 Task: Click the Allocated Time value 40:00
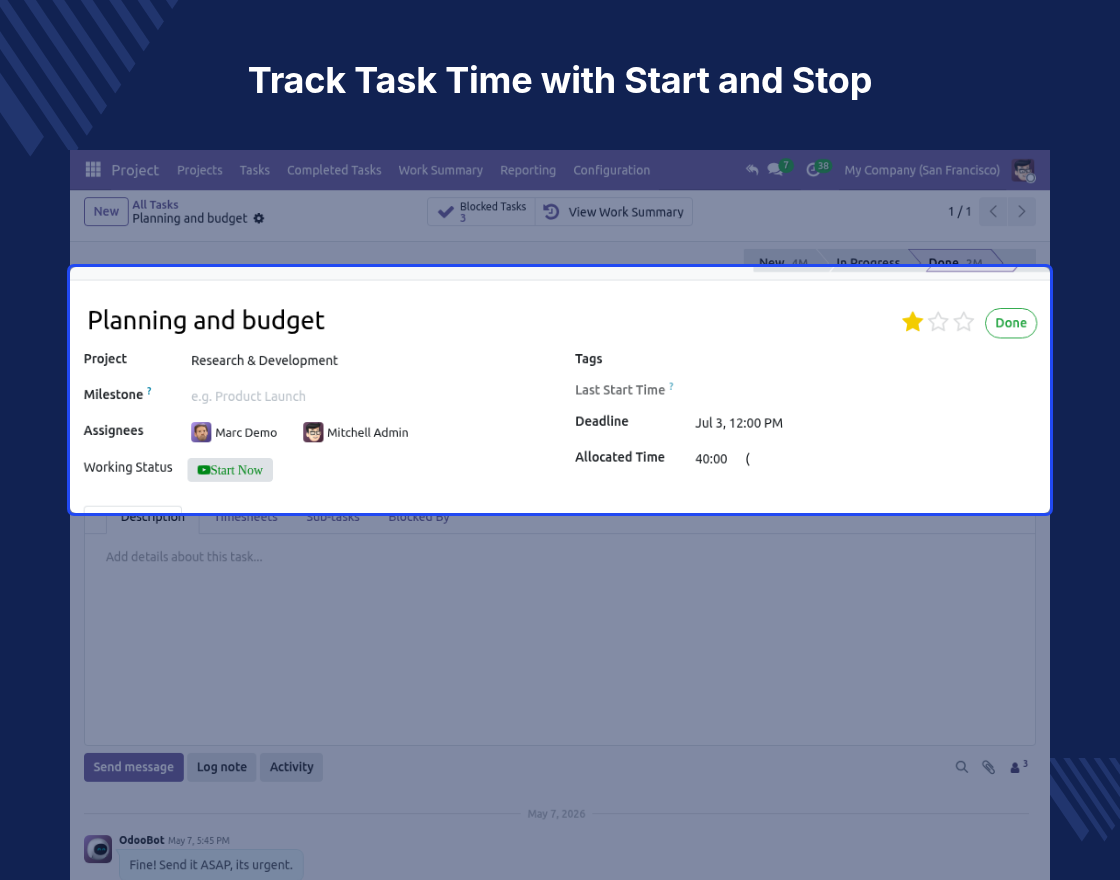[711, 459]
